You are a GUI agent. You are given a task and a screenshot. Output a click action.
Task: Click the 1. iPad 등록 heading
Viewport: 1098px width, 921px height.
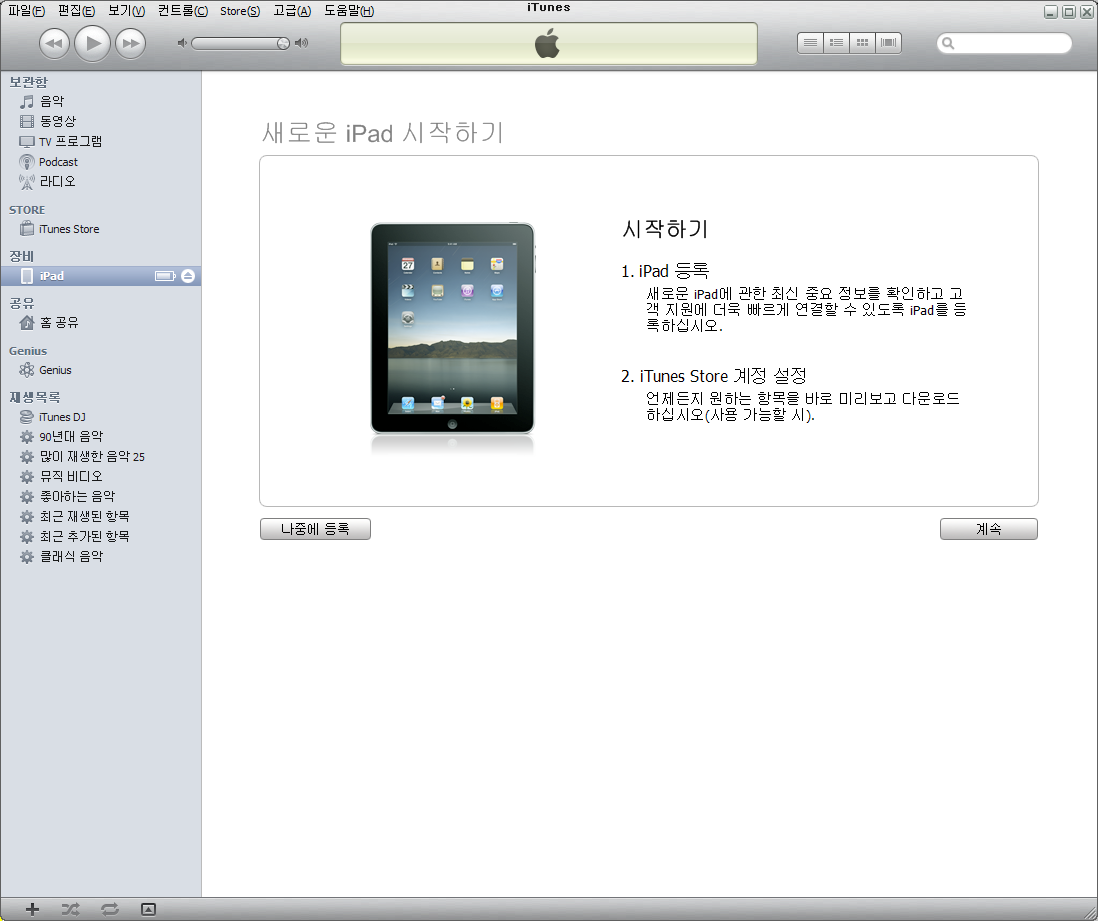[665, 271]
